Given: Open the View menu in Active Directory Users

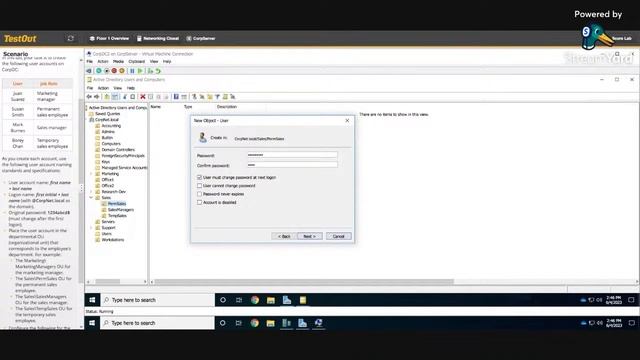Looking at the screenshot, I should (x=118, y=88).
